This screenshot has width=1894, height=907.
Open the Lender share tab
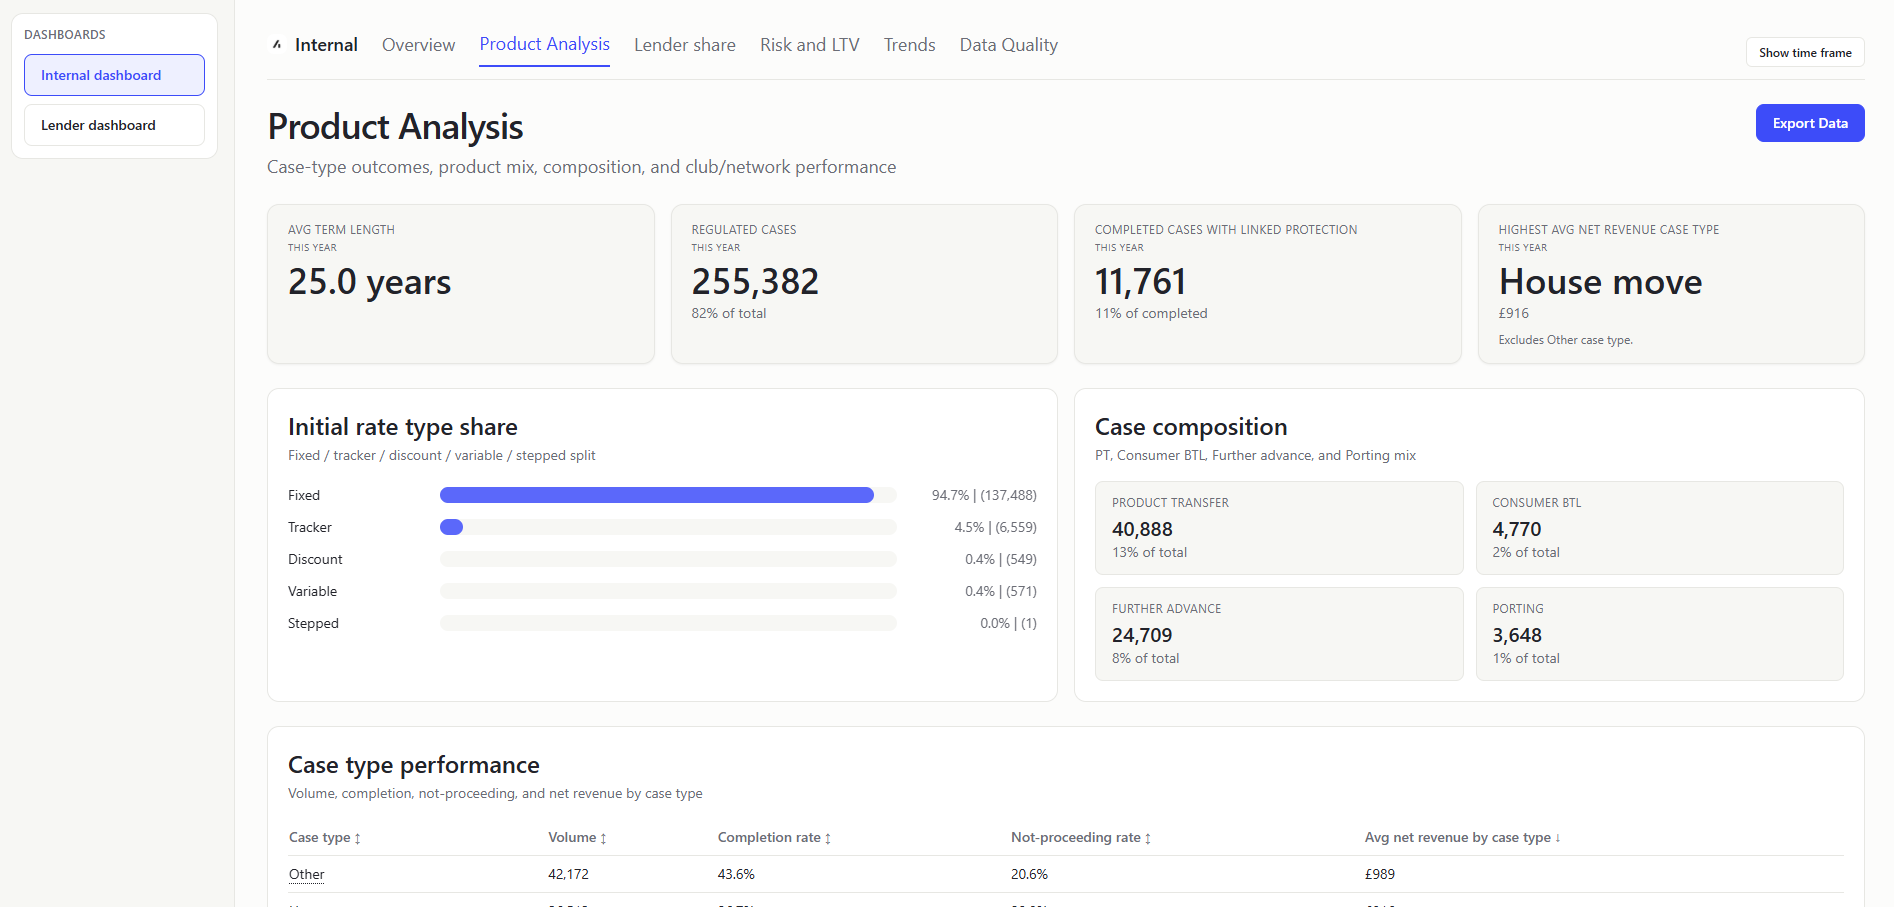coord(684,44)
